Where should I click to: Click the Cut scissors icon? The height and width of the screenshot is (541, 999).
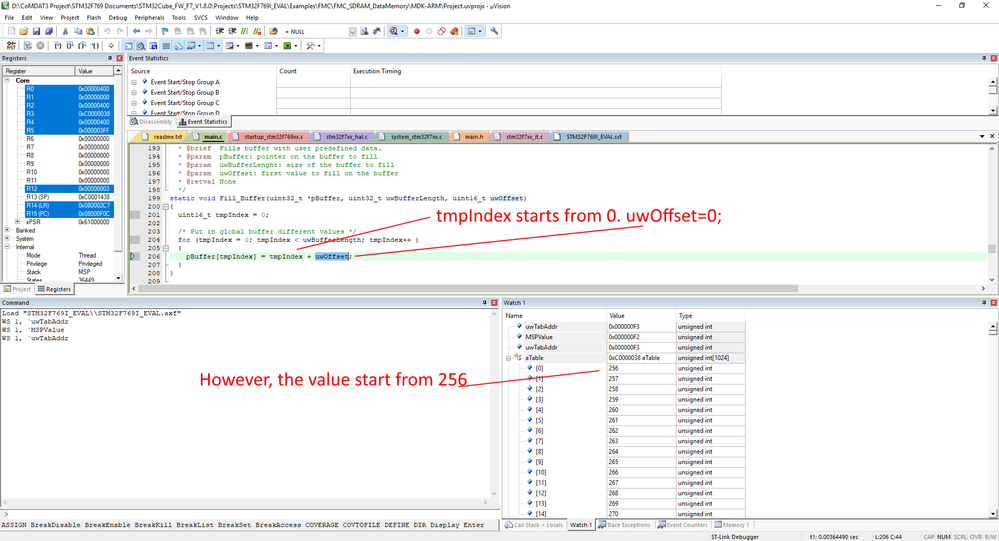coord(65,31)
